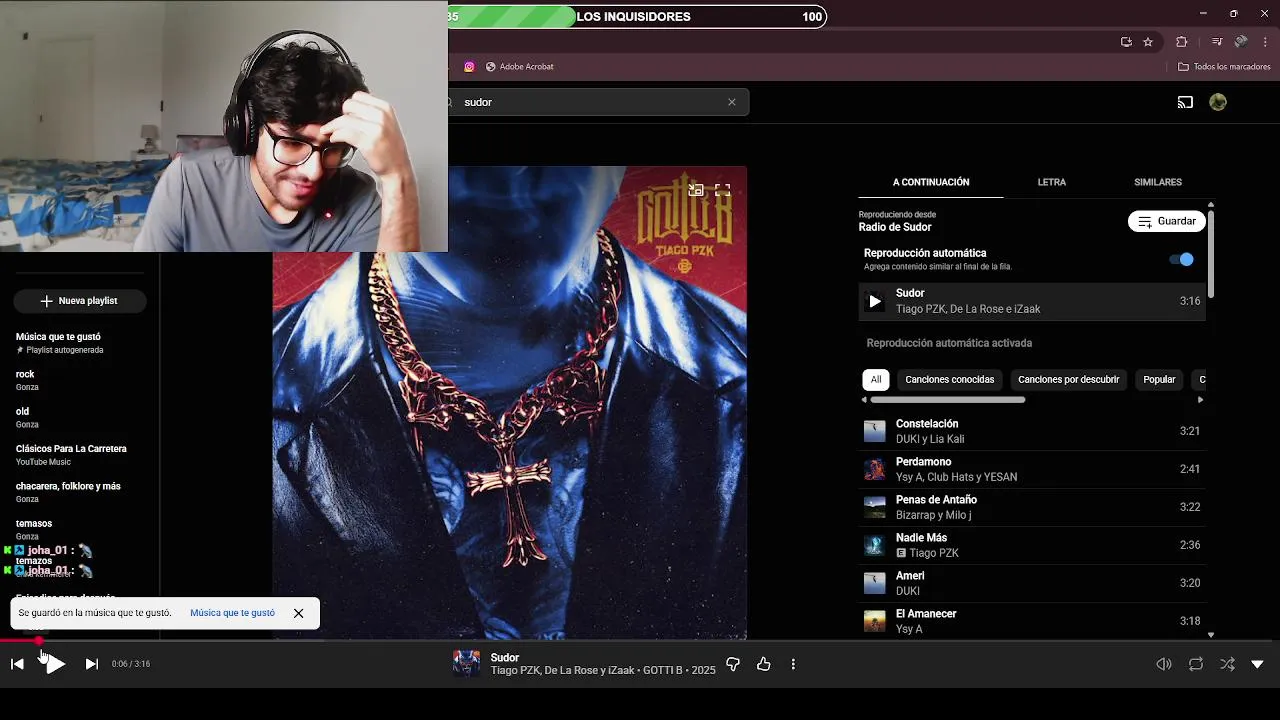Image resolution: width=1280 pixels, height=720 pixels.
Task: Switch to the LETRA tab
Action: coord(1051,182)
